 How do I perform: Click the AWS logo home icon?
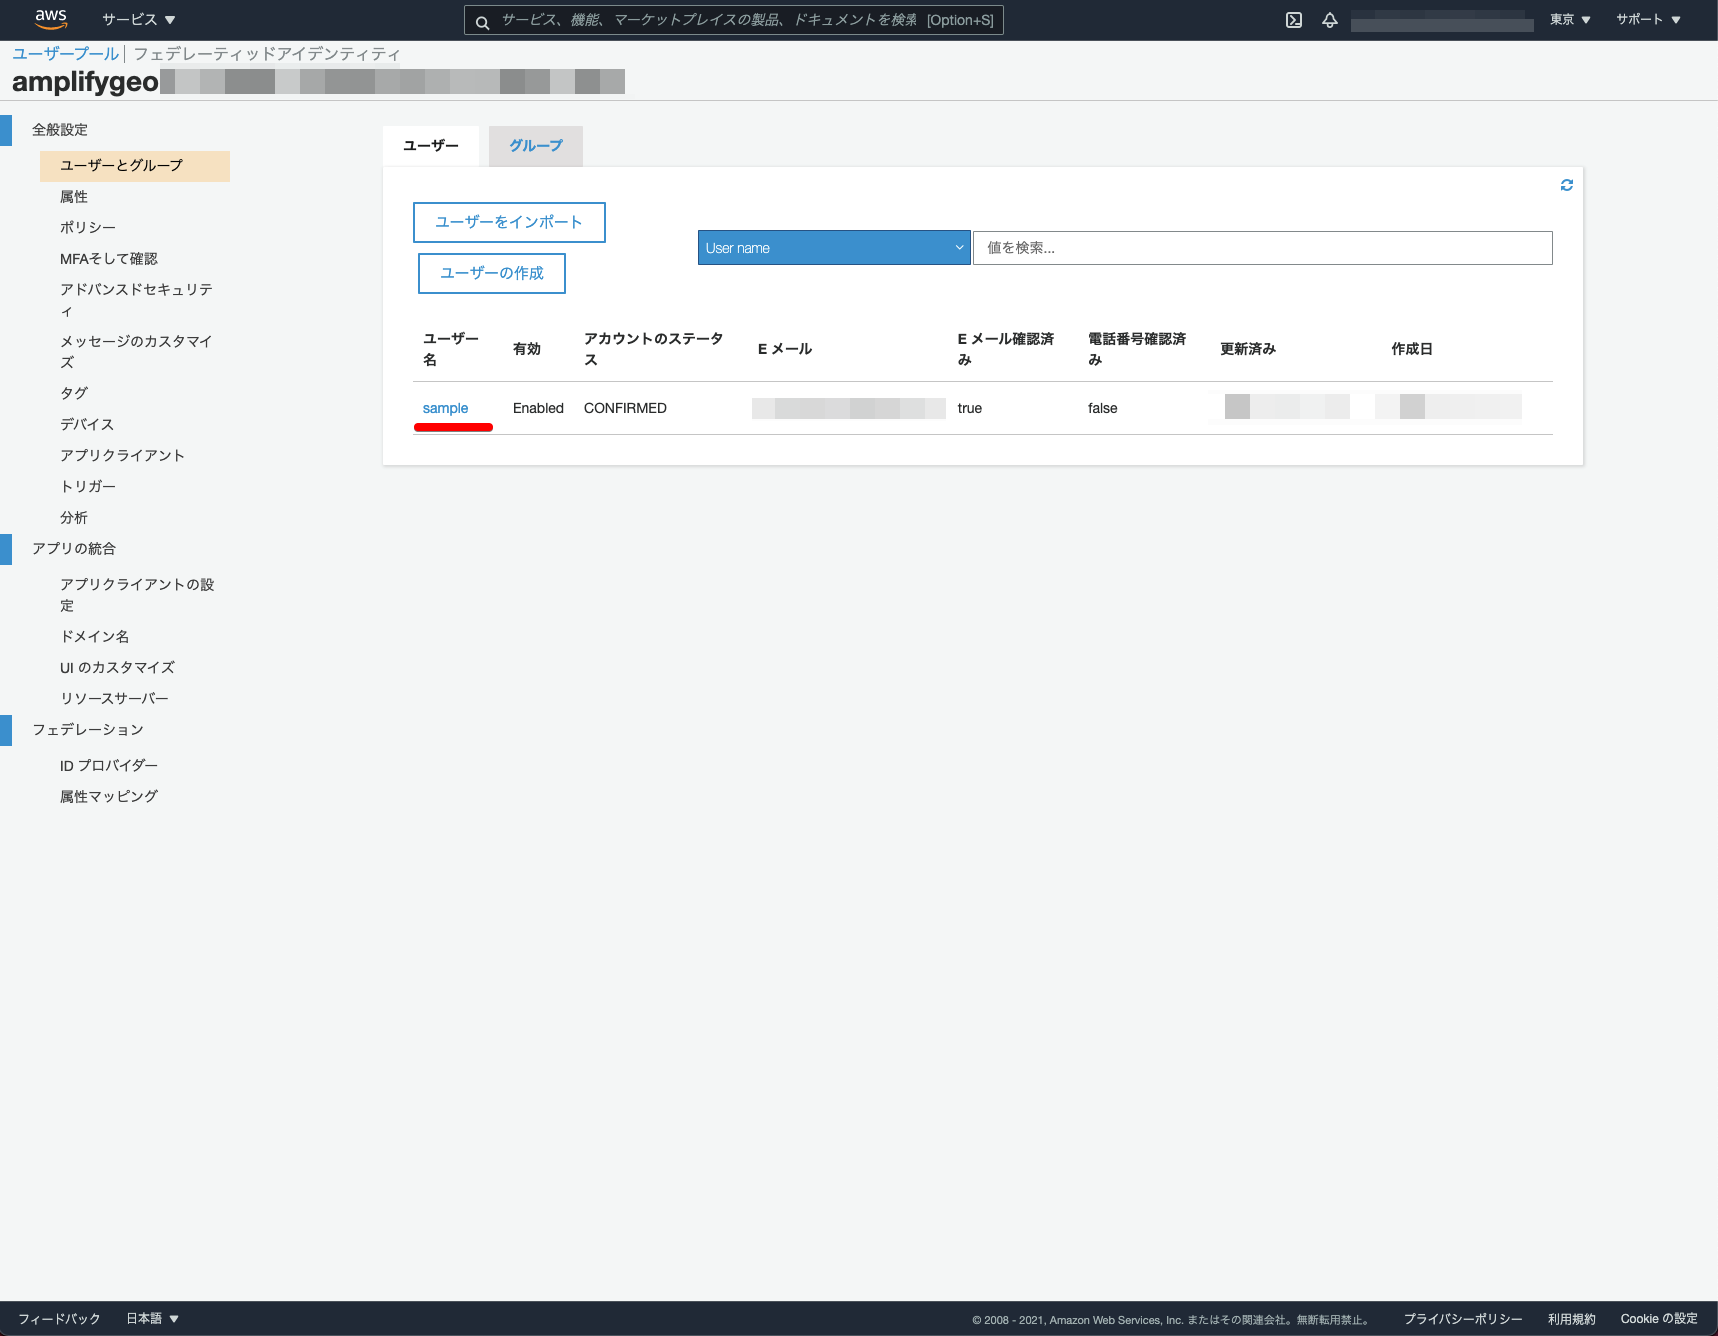click(x=51, y=19)
